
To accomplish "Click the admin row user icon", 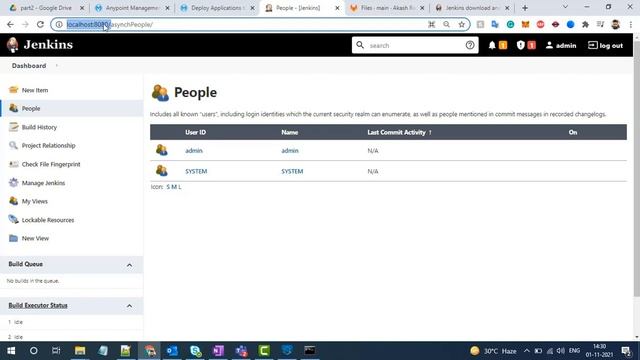I will (x=162, y=150).
